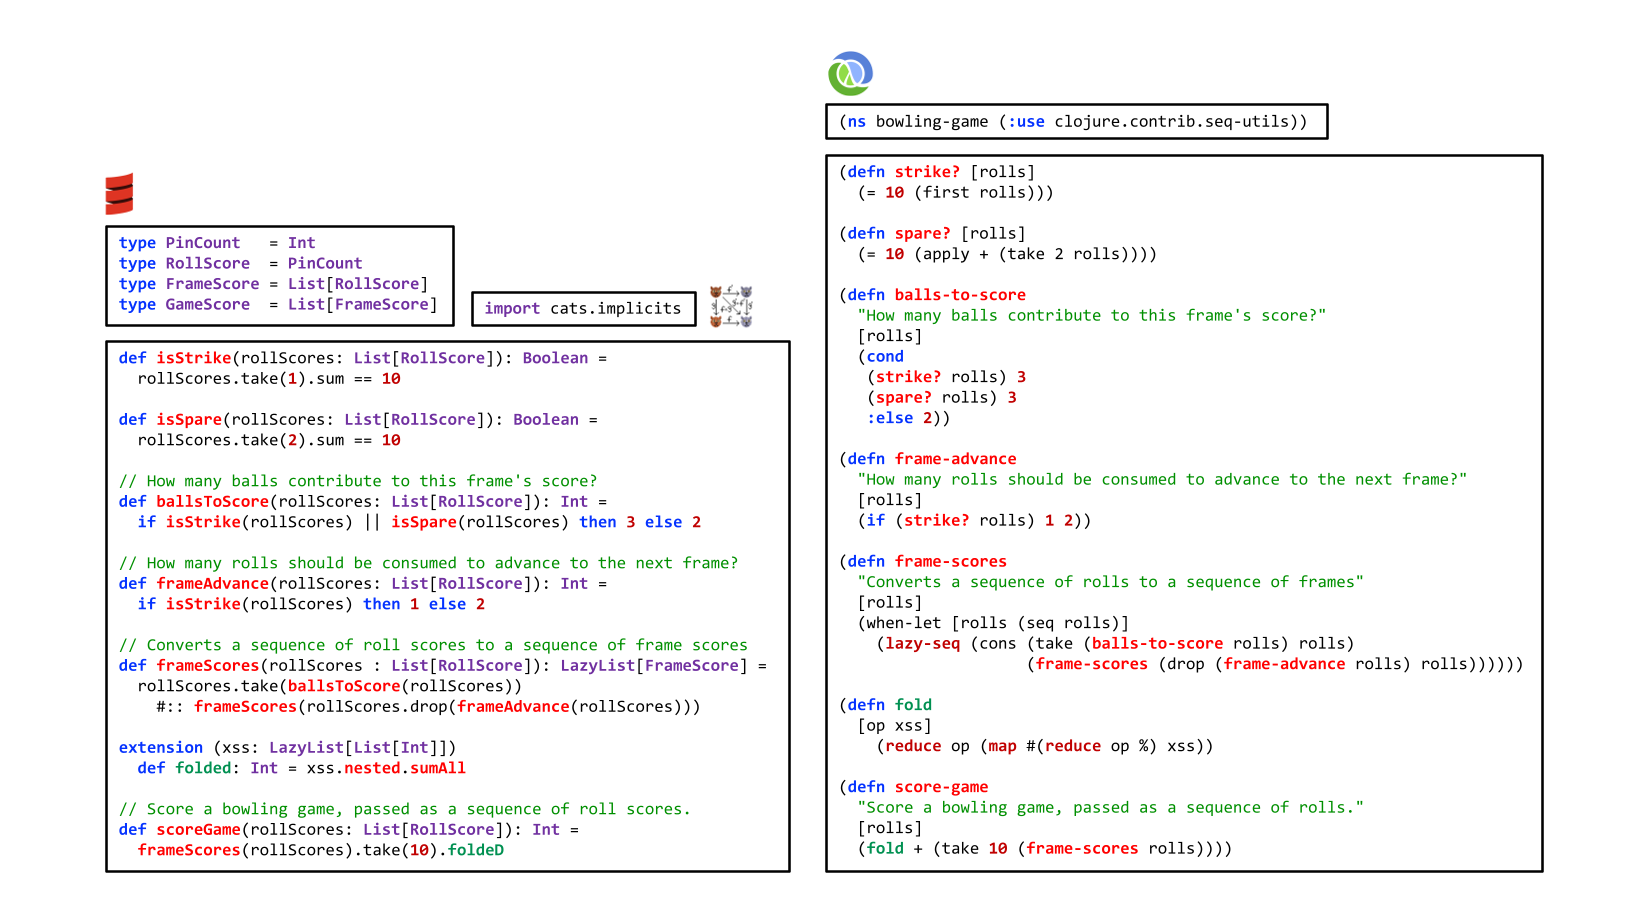
Task: Click the 'strike?' function name in its defn
Action: [x=928, y=172]
